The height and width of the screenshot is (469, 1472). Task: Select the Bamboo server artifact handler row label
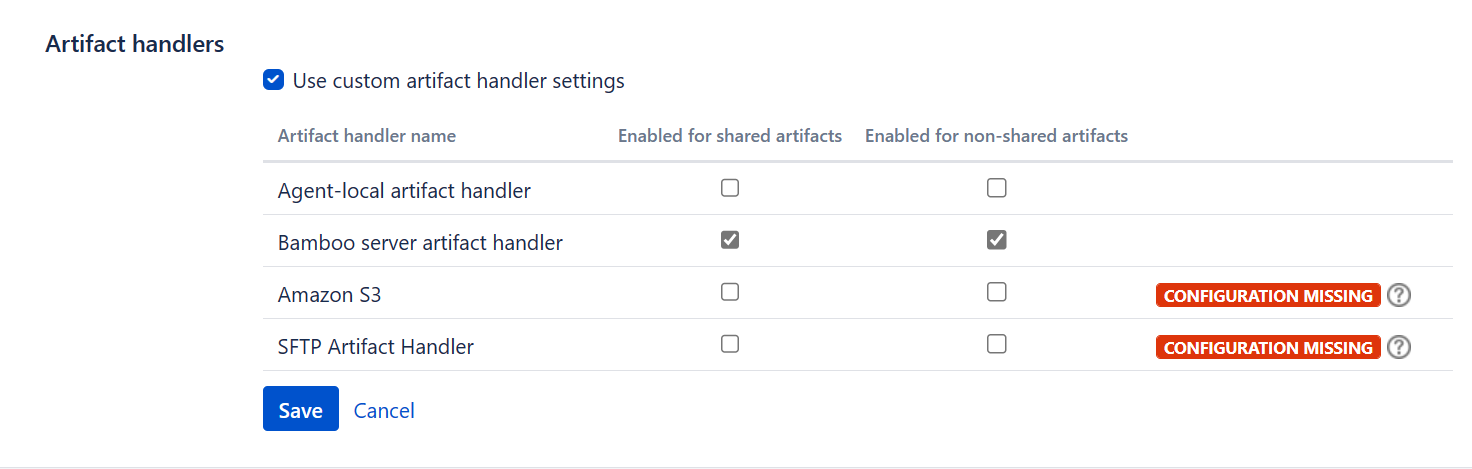coord(420,242)
